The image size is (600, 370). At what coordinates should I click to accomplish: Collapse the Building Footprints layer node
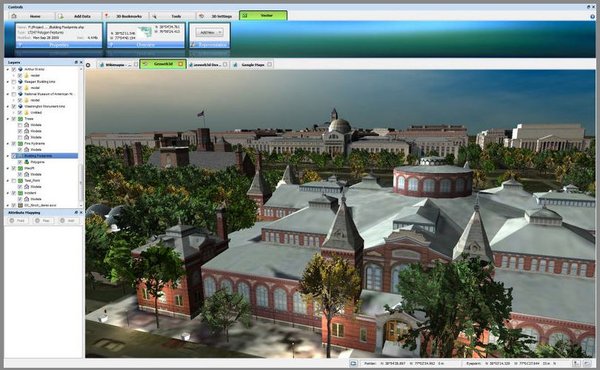pyautogui.click(x=8, y=156)
